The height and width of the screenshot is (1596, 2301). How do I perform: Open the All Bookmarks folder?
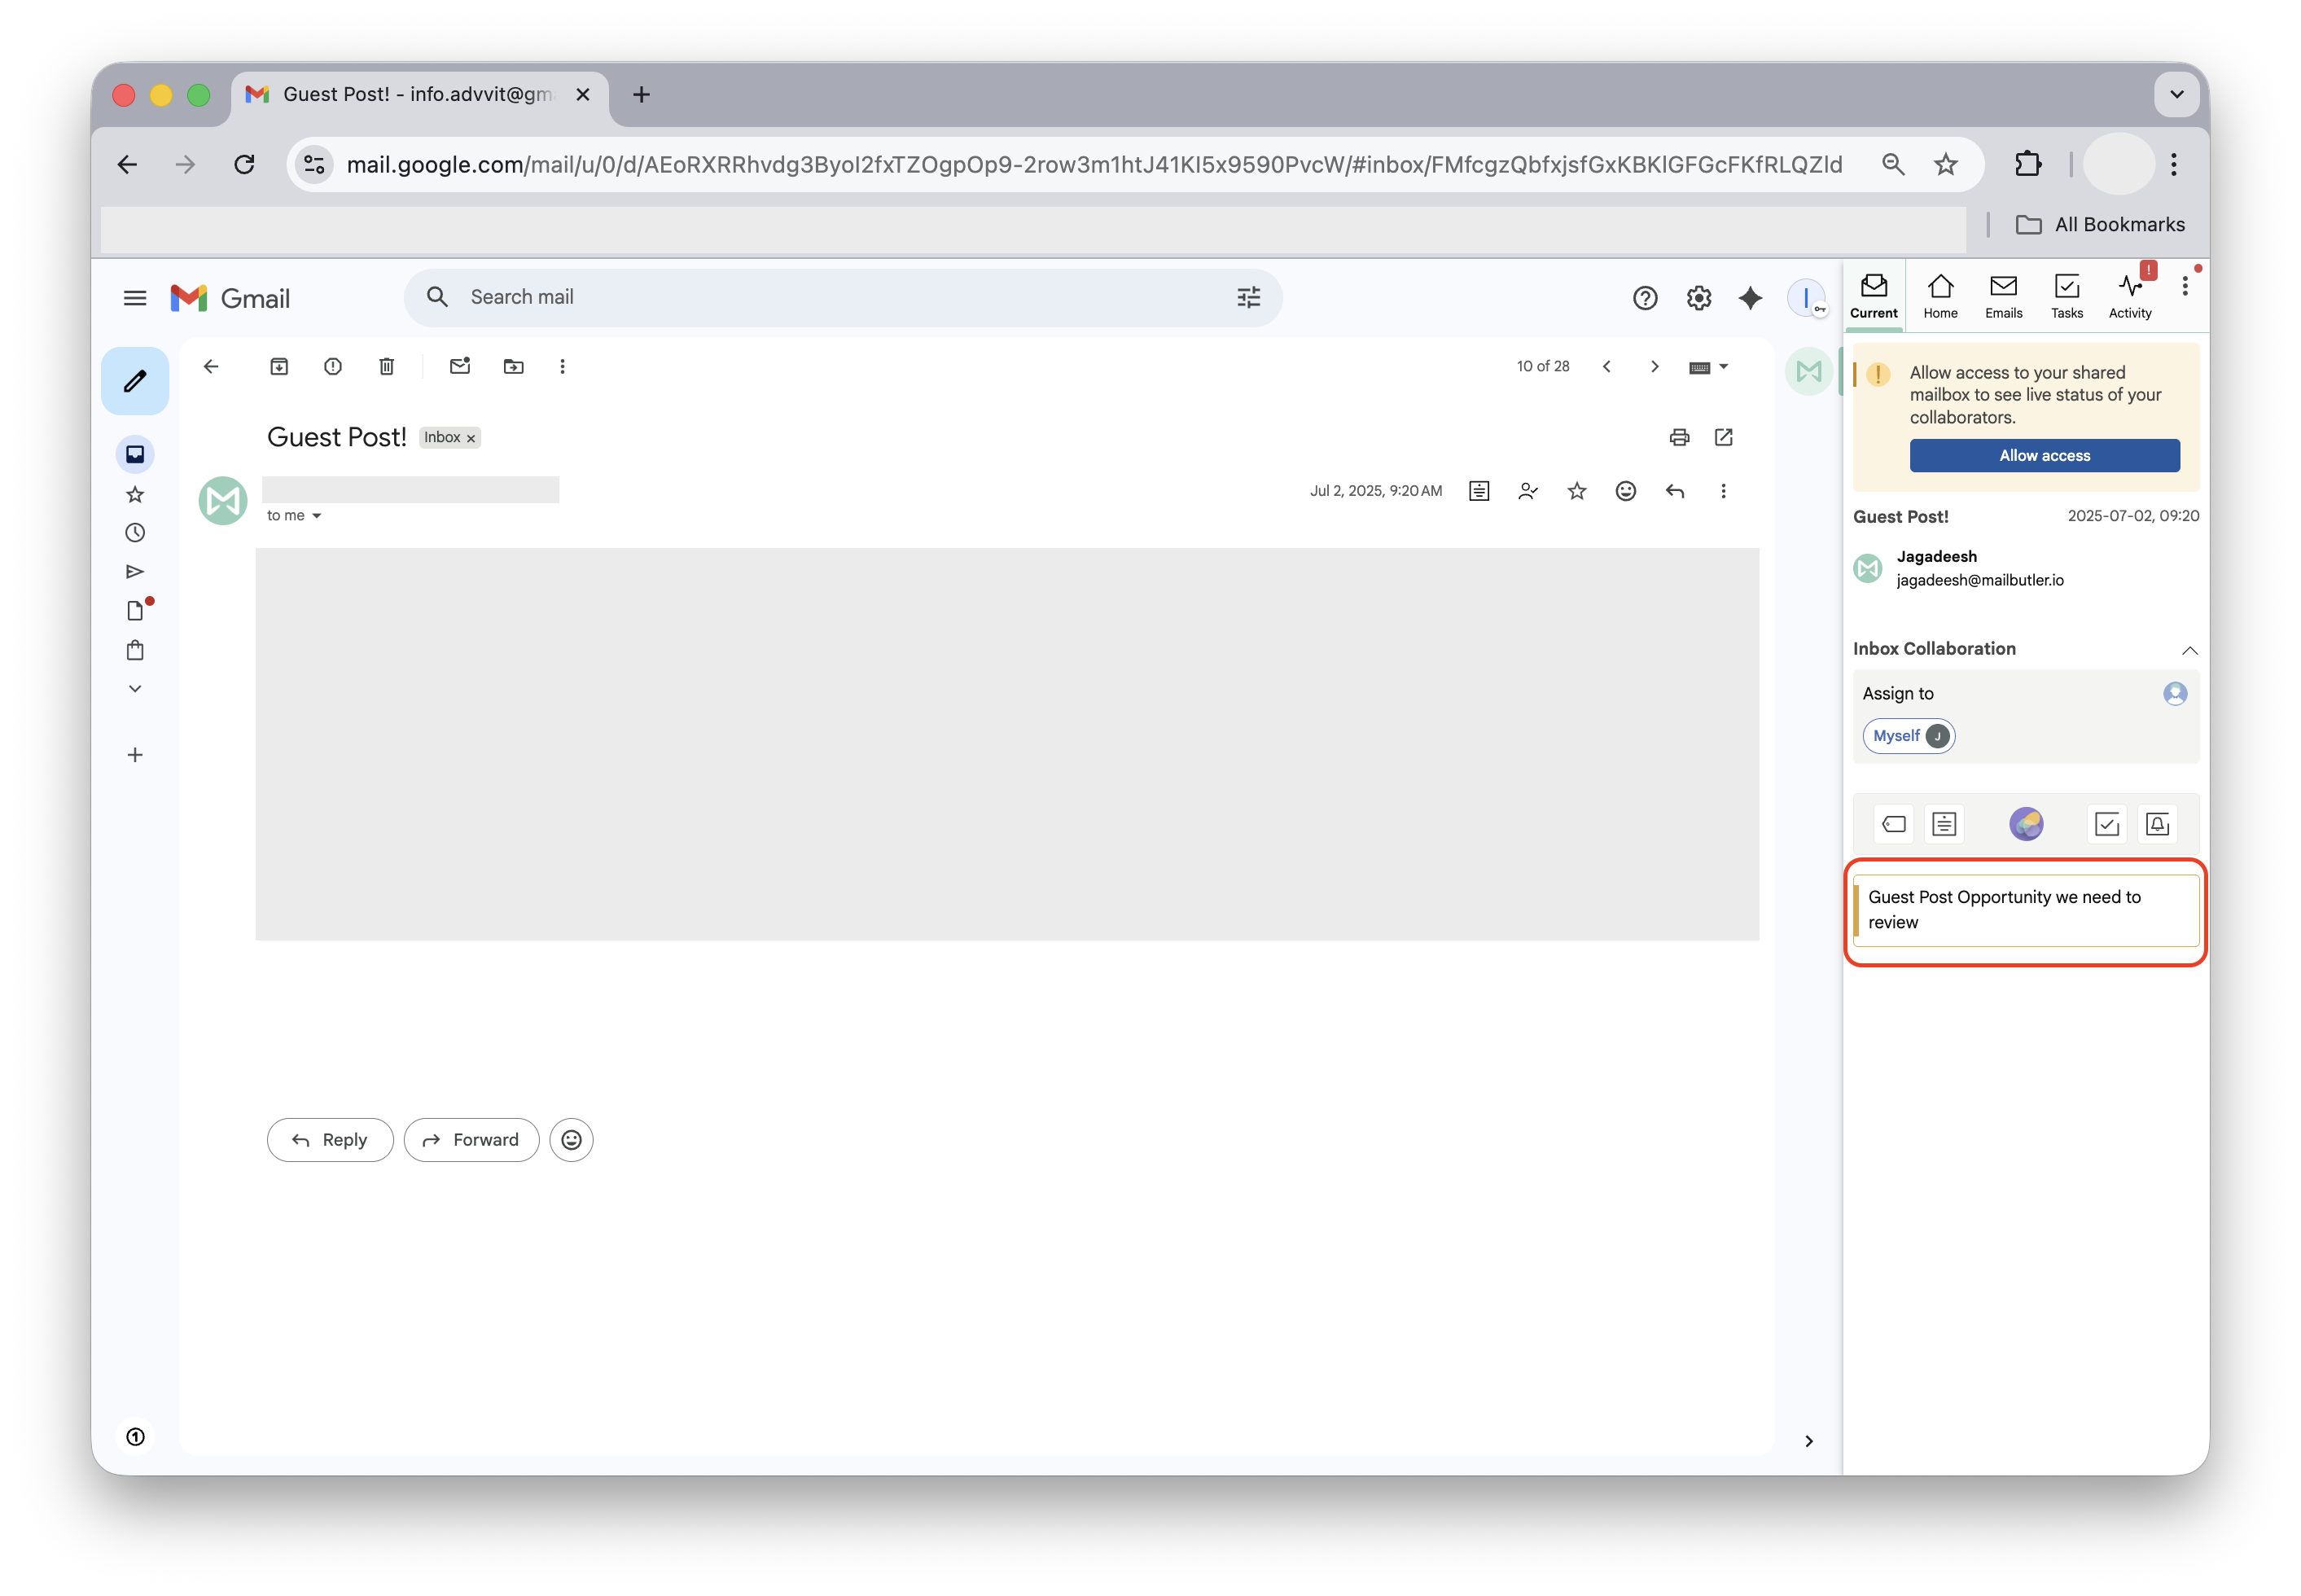[x=2100, y=225]
